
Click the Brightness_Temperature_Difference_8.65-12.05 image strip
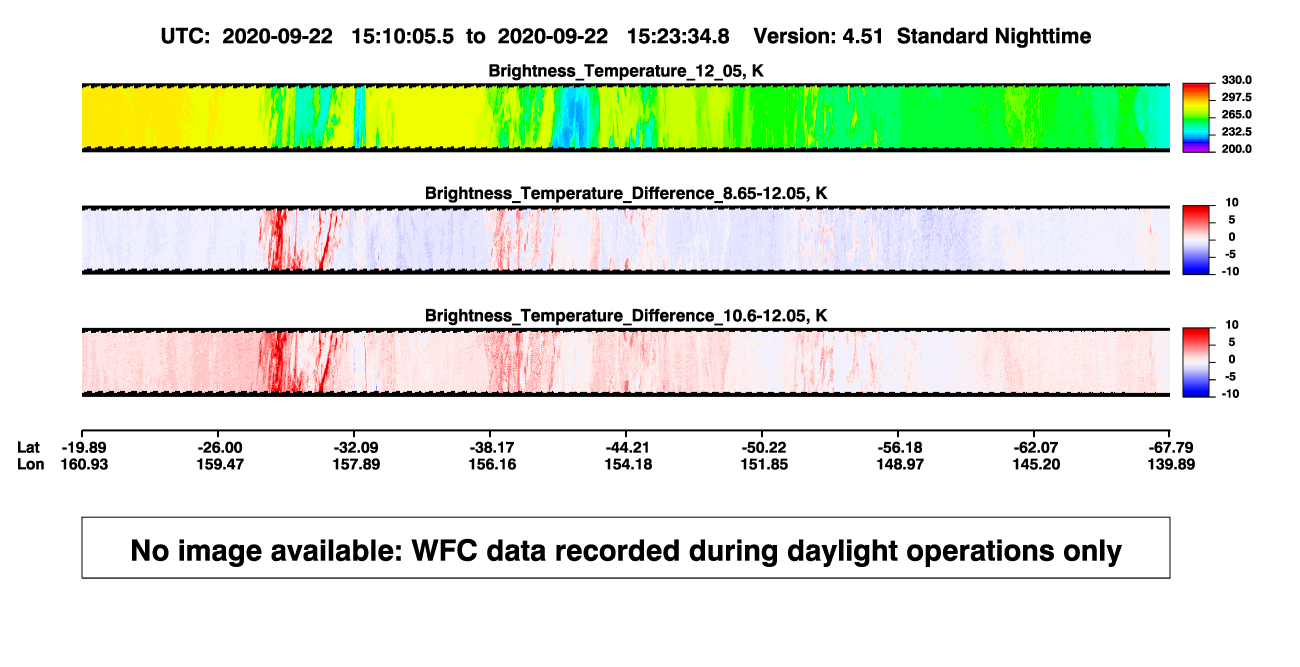(625, 240)
